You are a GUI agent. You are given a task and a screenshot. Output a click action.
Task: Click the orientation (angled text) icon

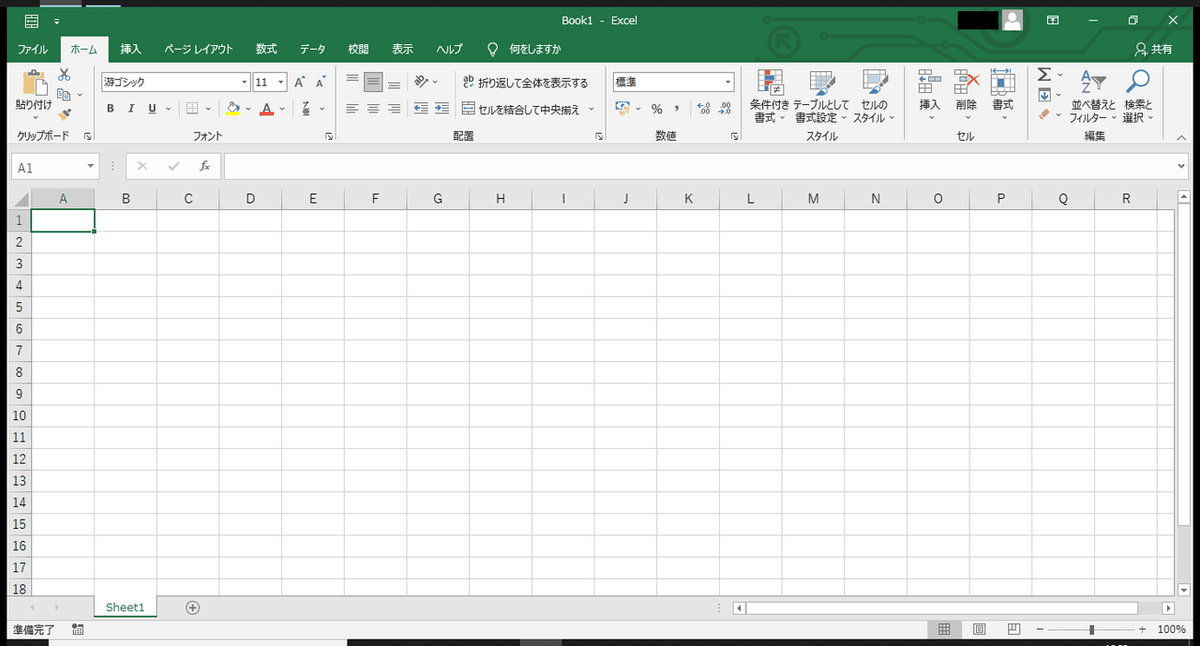click(x=421, y=82)
